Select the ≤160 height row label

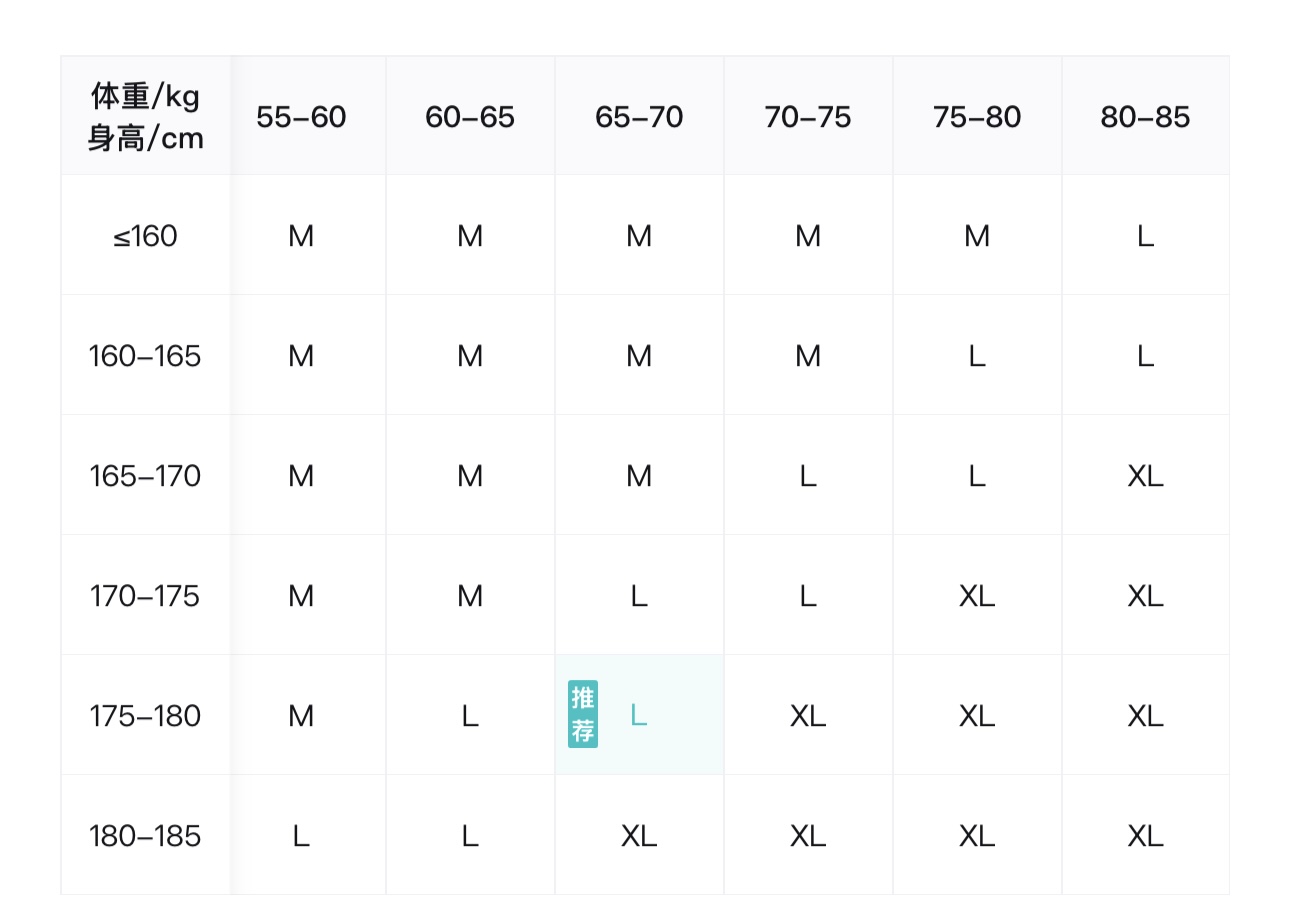(146, 236)
